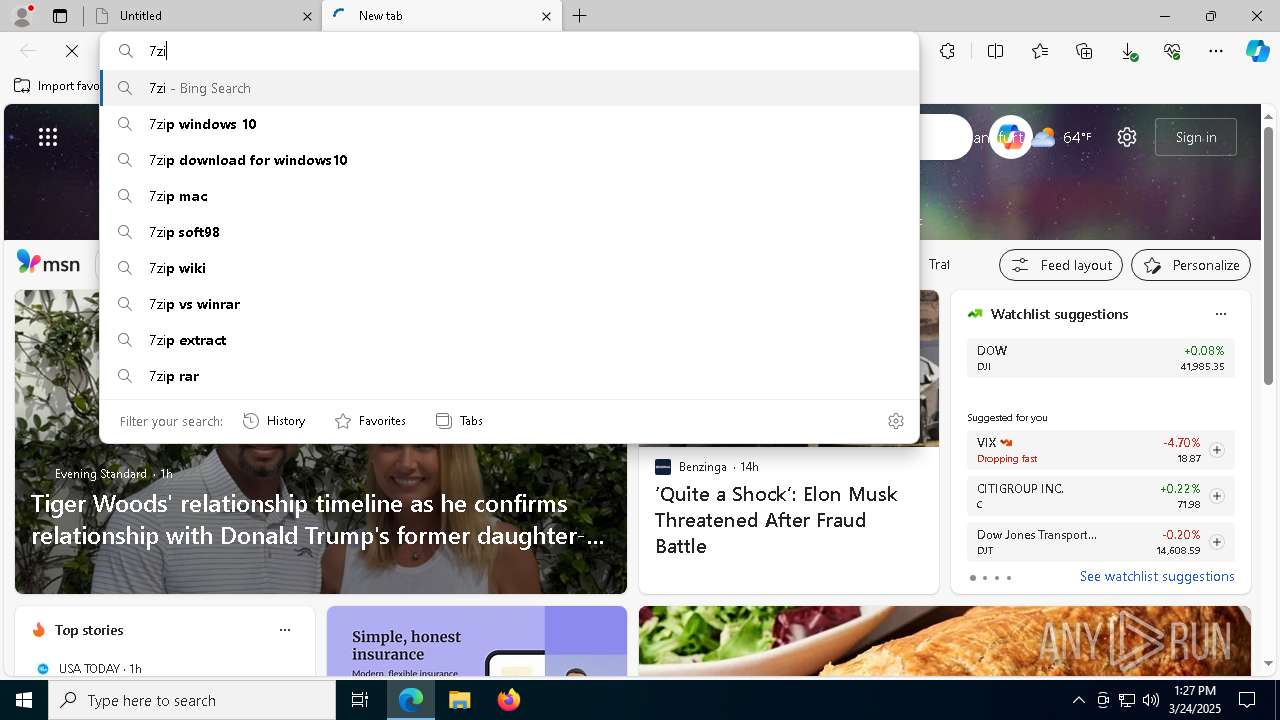Open Import favorites bookmark bar item

pyautogui.click(x=57, y=86)
